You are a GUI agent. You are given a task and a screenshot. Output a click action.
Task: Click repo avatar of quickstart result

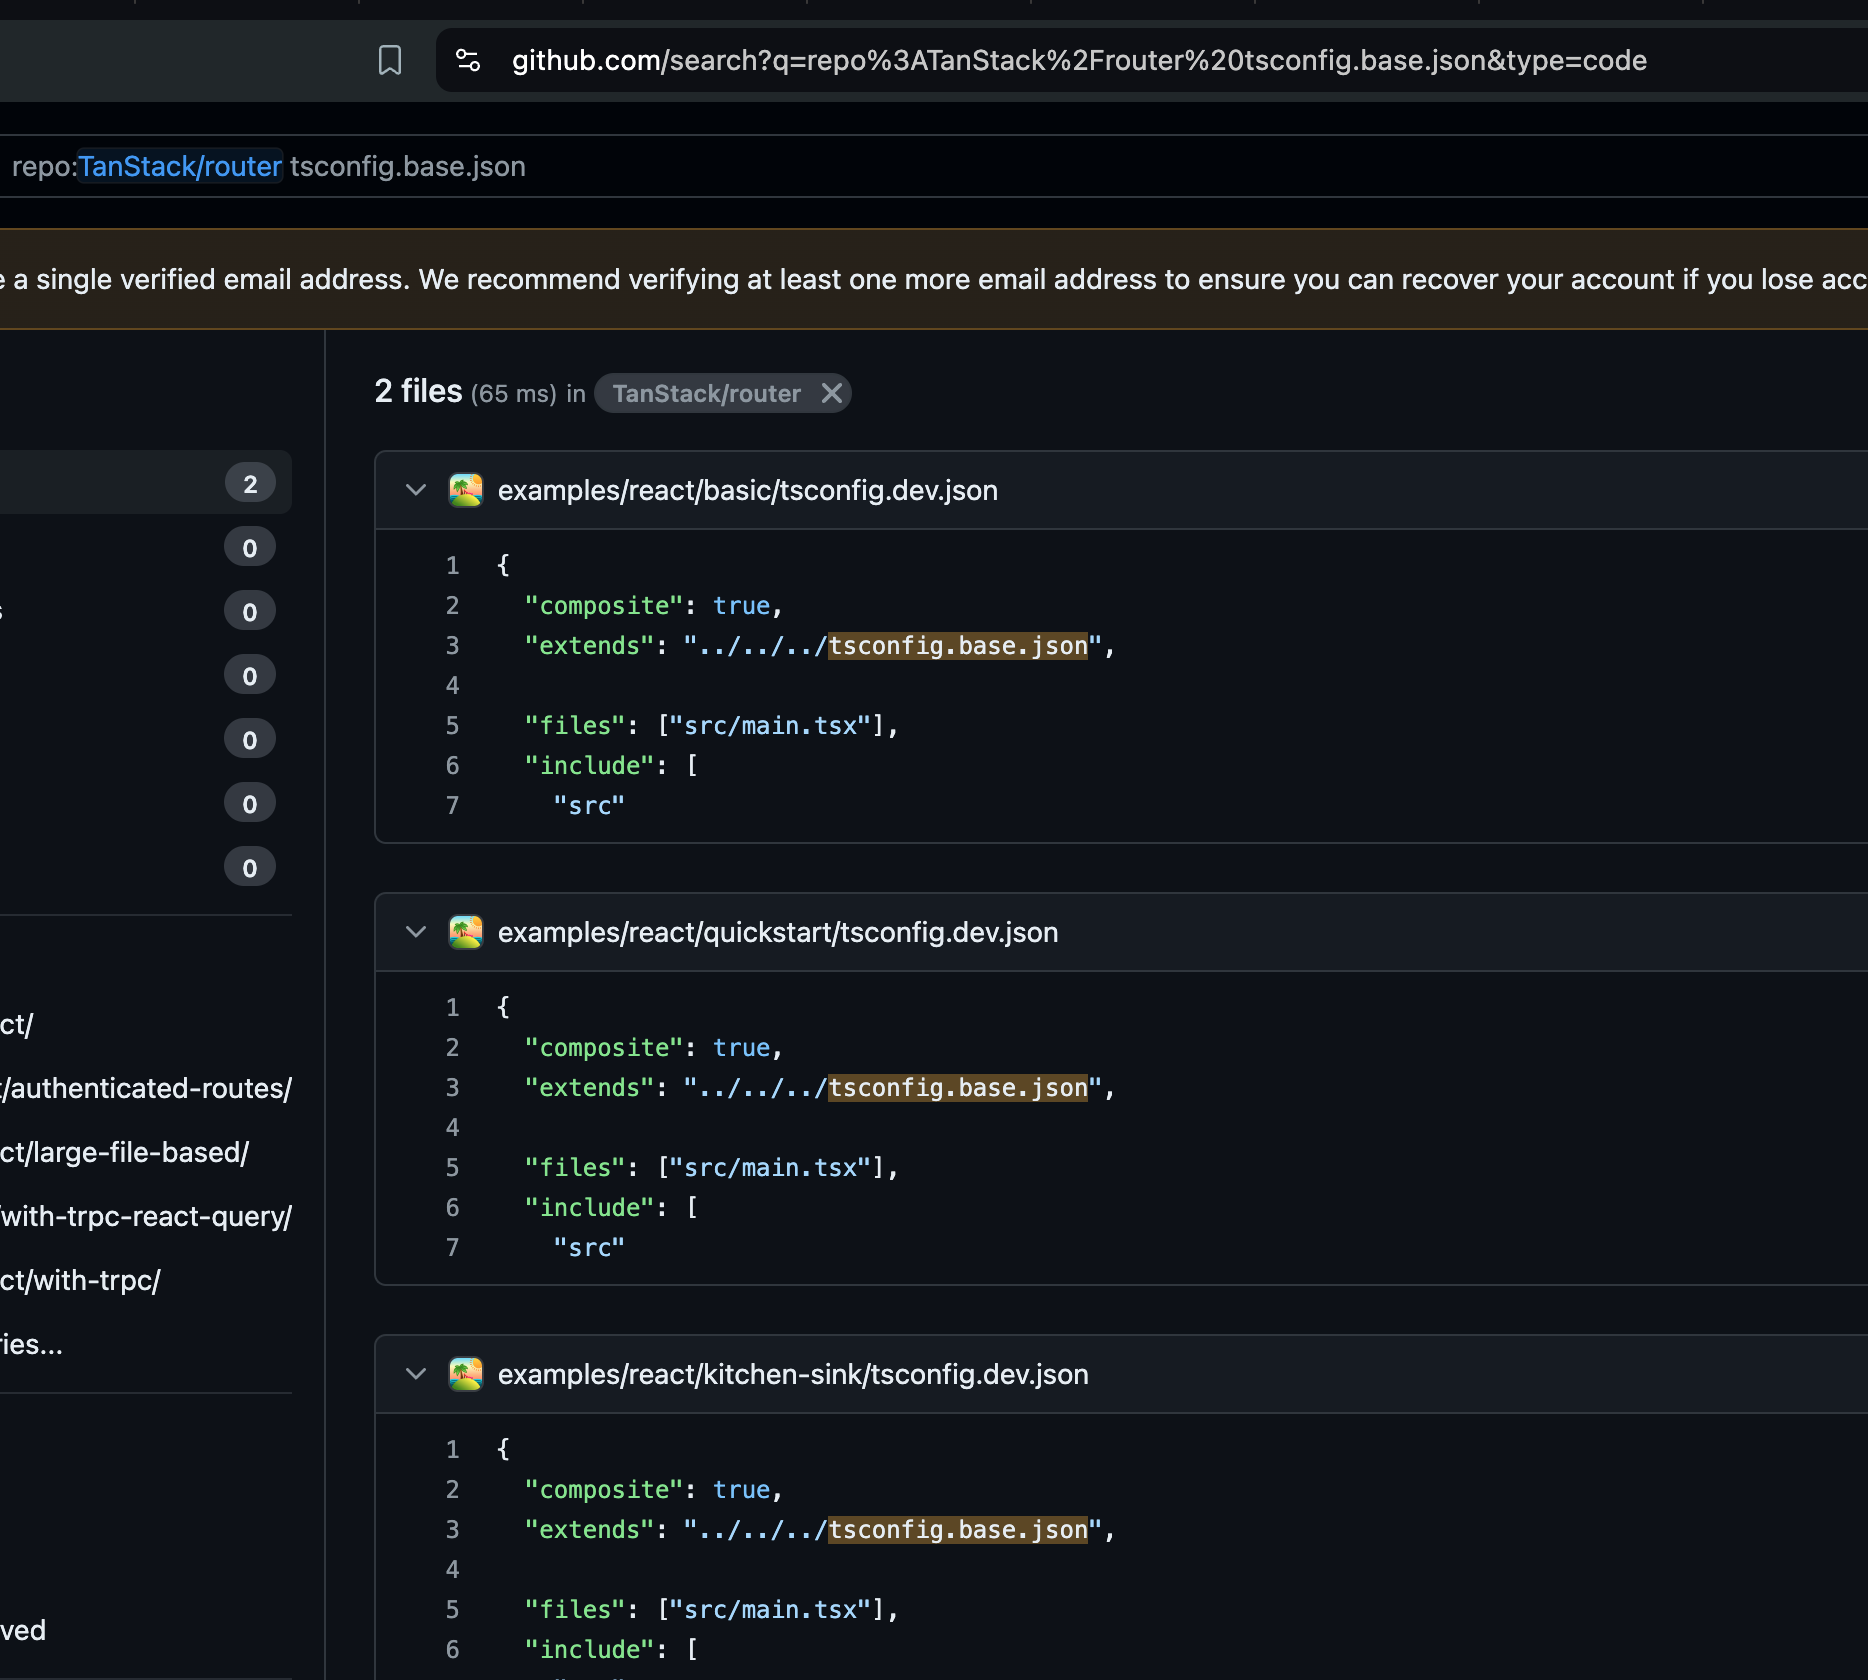[466, 932]
